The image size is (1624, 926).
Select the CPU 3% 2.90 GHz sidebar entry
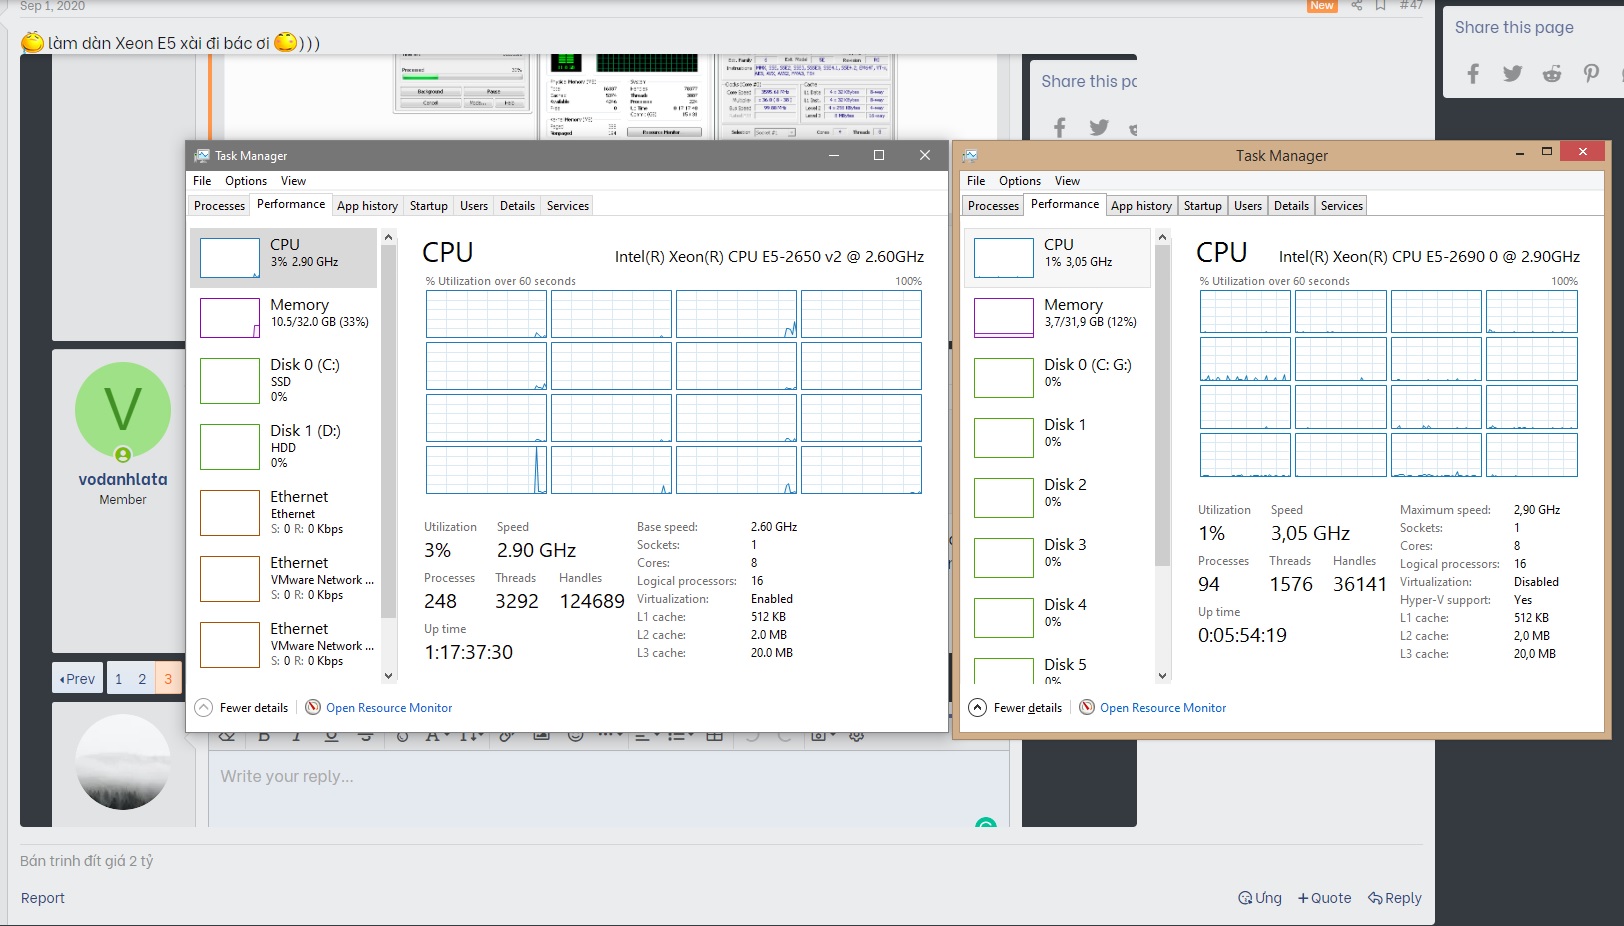pos(284,258)
